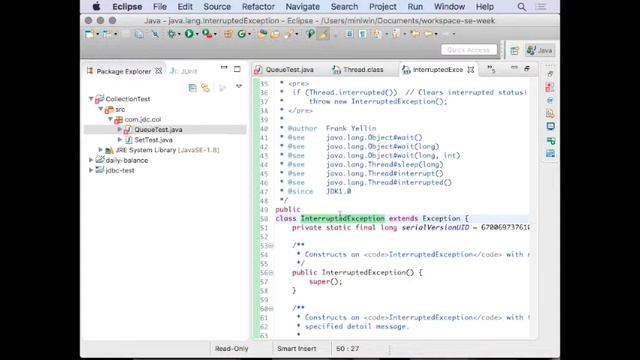The image size is (640, 360).
Task: Click the Search flashlight toolbar icon
Action: (289, 34)
